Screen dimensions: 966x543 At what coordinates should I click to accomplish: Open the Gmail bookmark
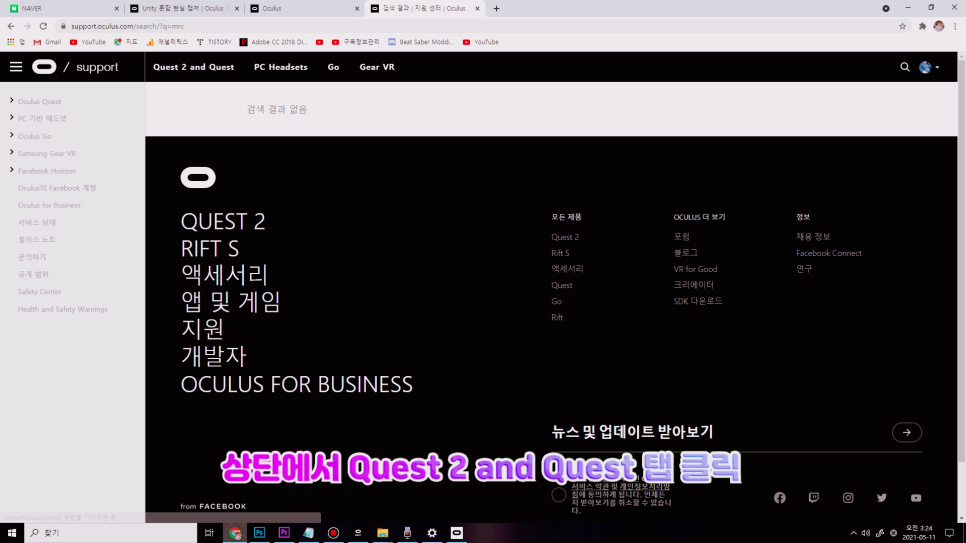[47, 42]
